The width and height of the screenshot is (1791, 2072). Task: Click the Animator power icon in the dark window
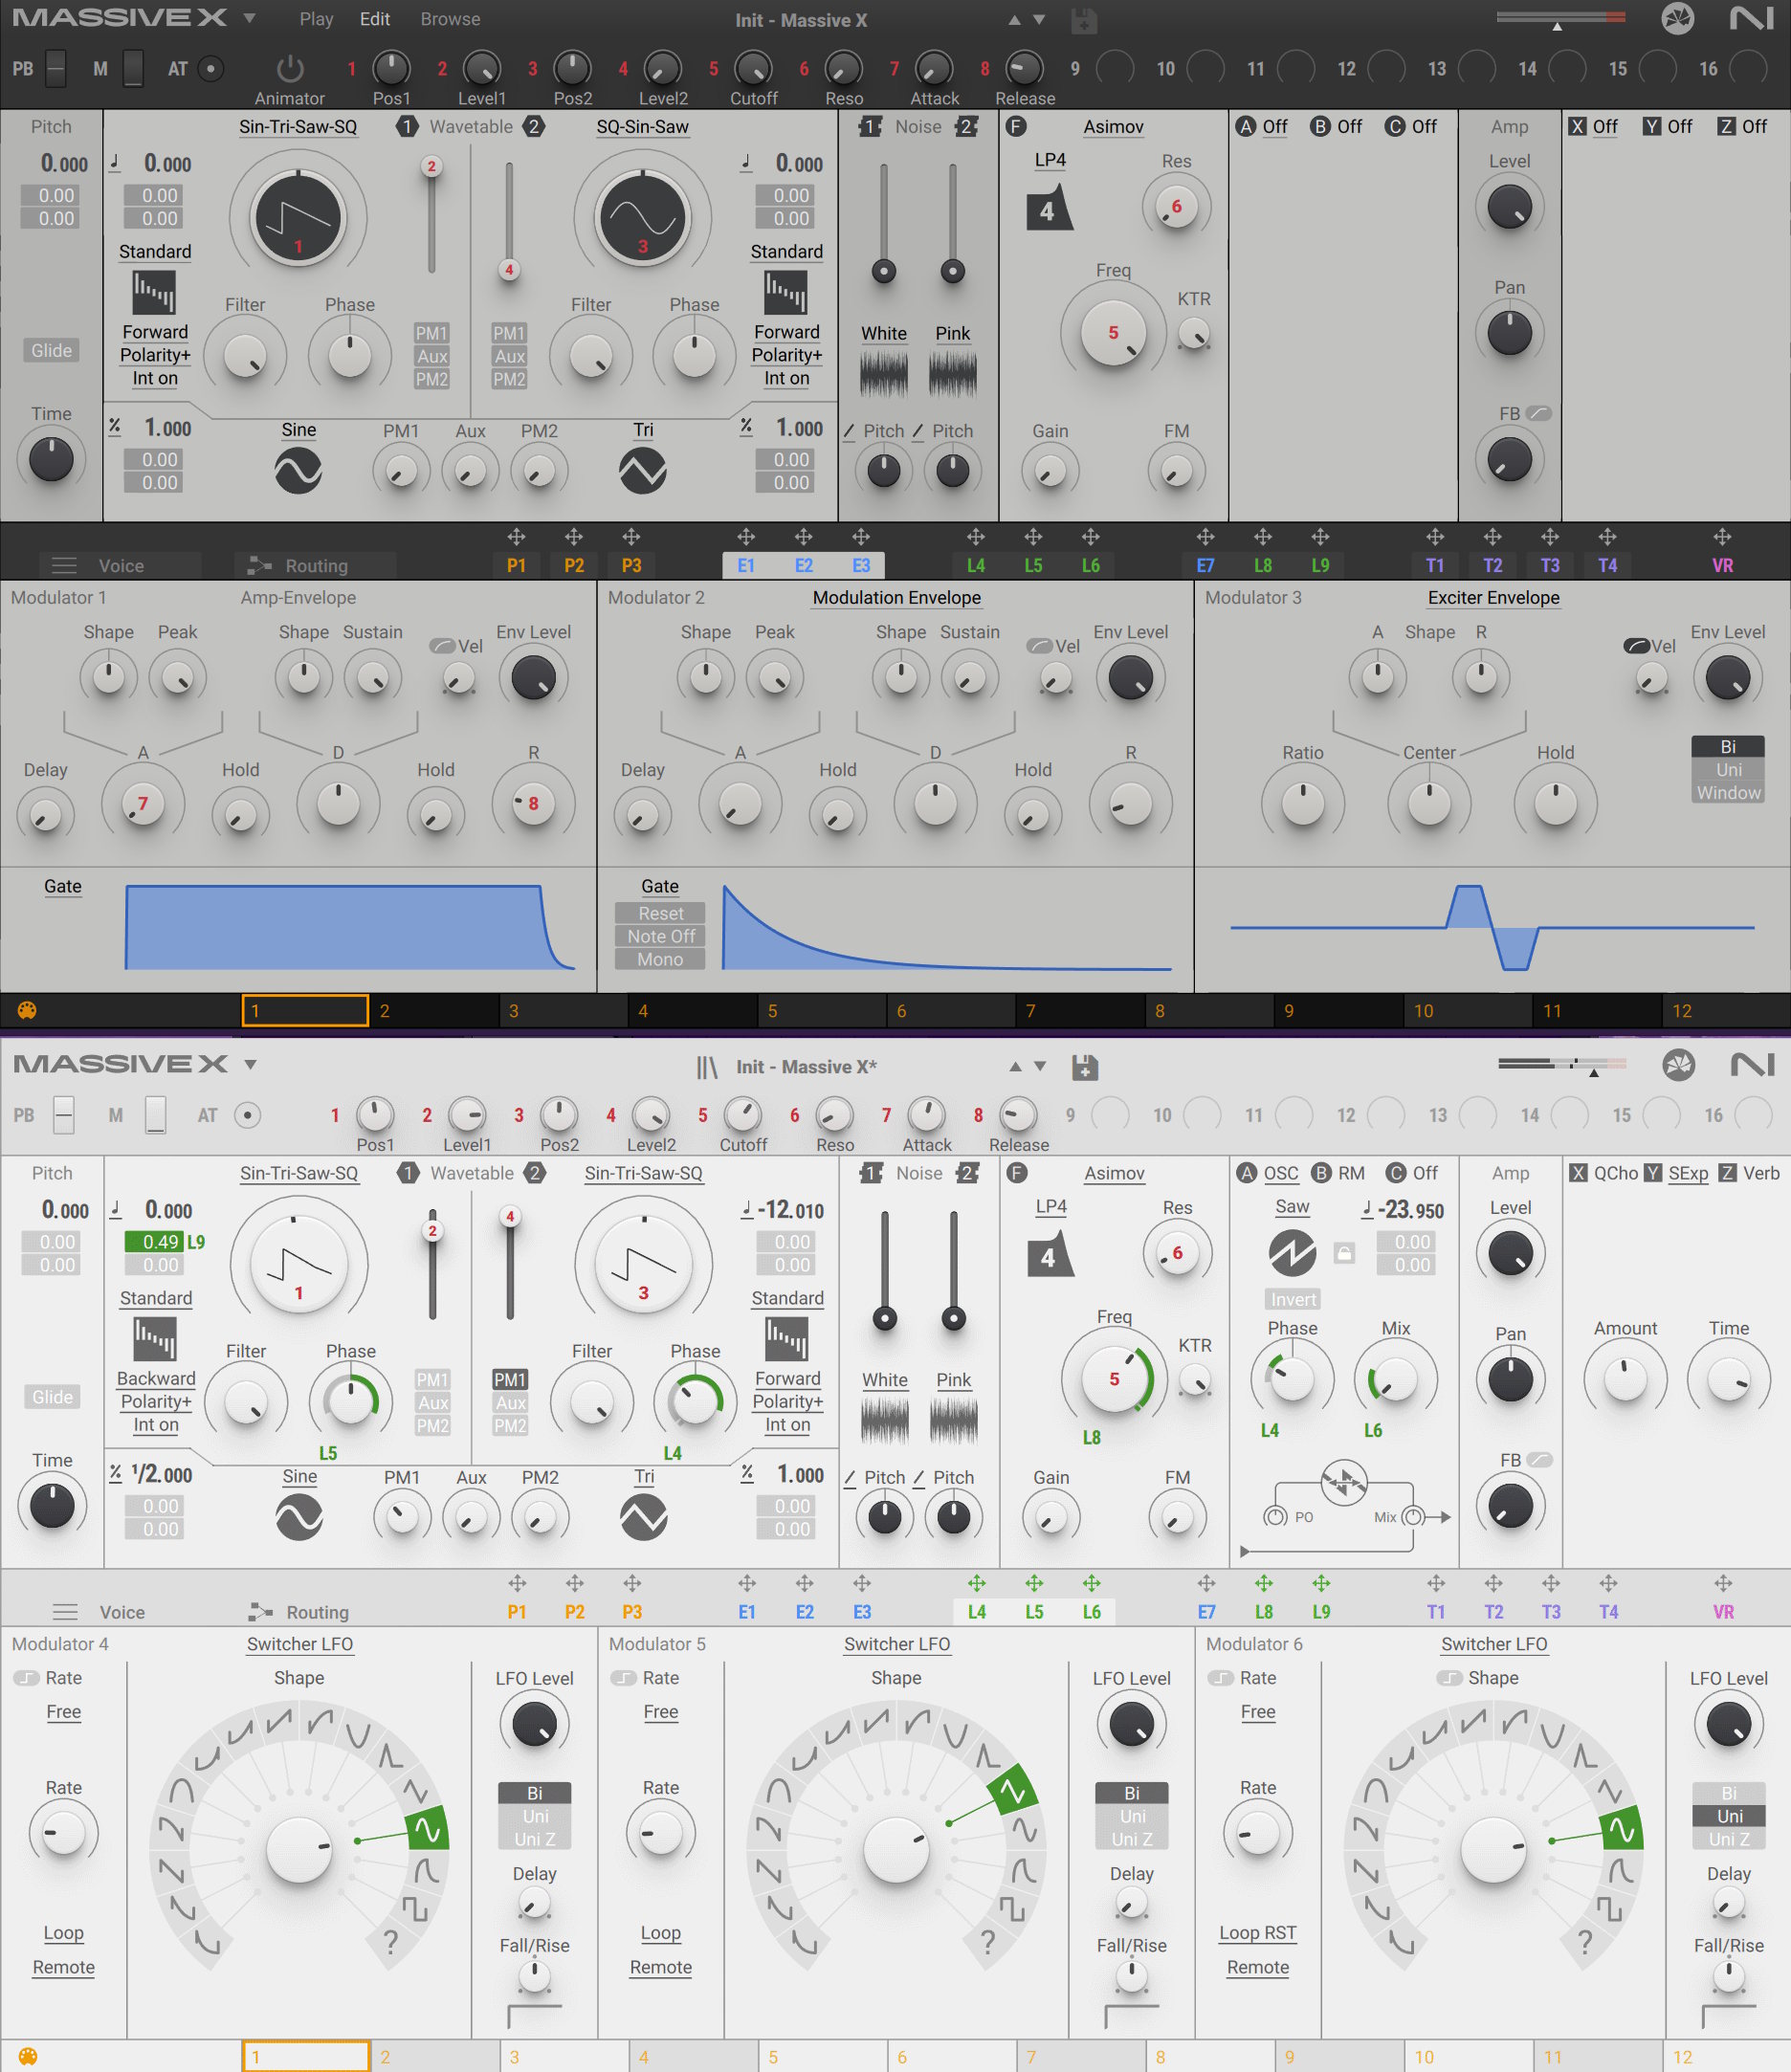[290, 68]
